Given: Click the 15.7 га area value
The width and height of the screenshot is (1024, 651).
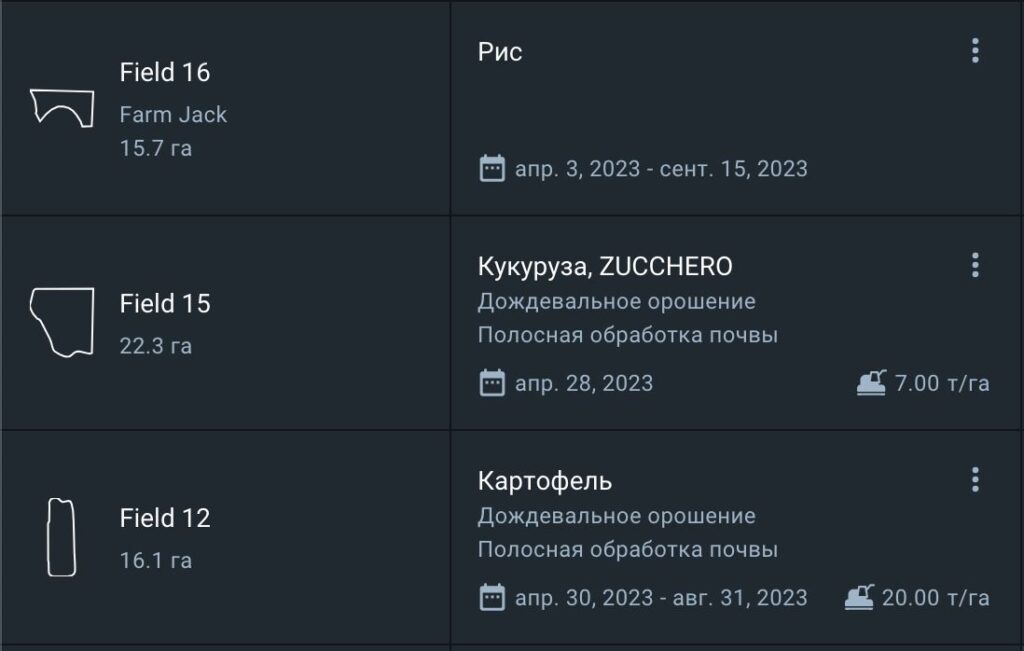Looking at the screenshot, I should tap(156, 148).
